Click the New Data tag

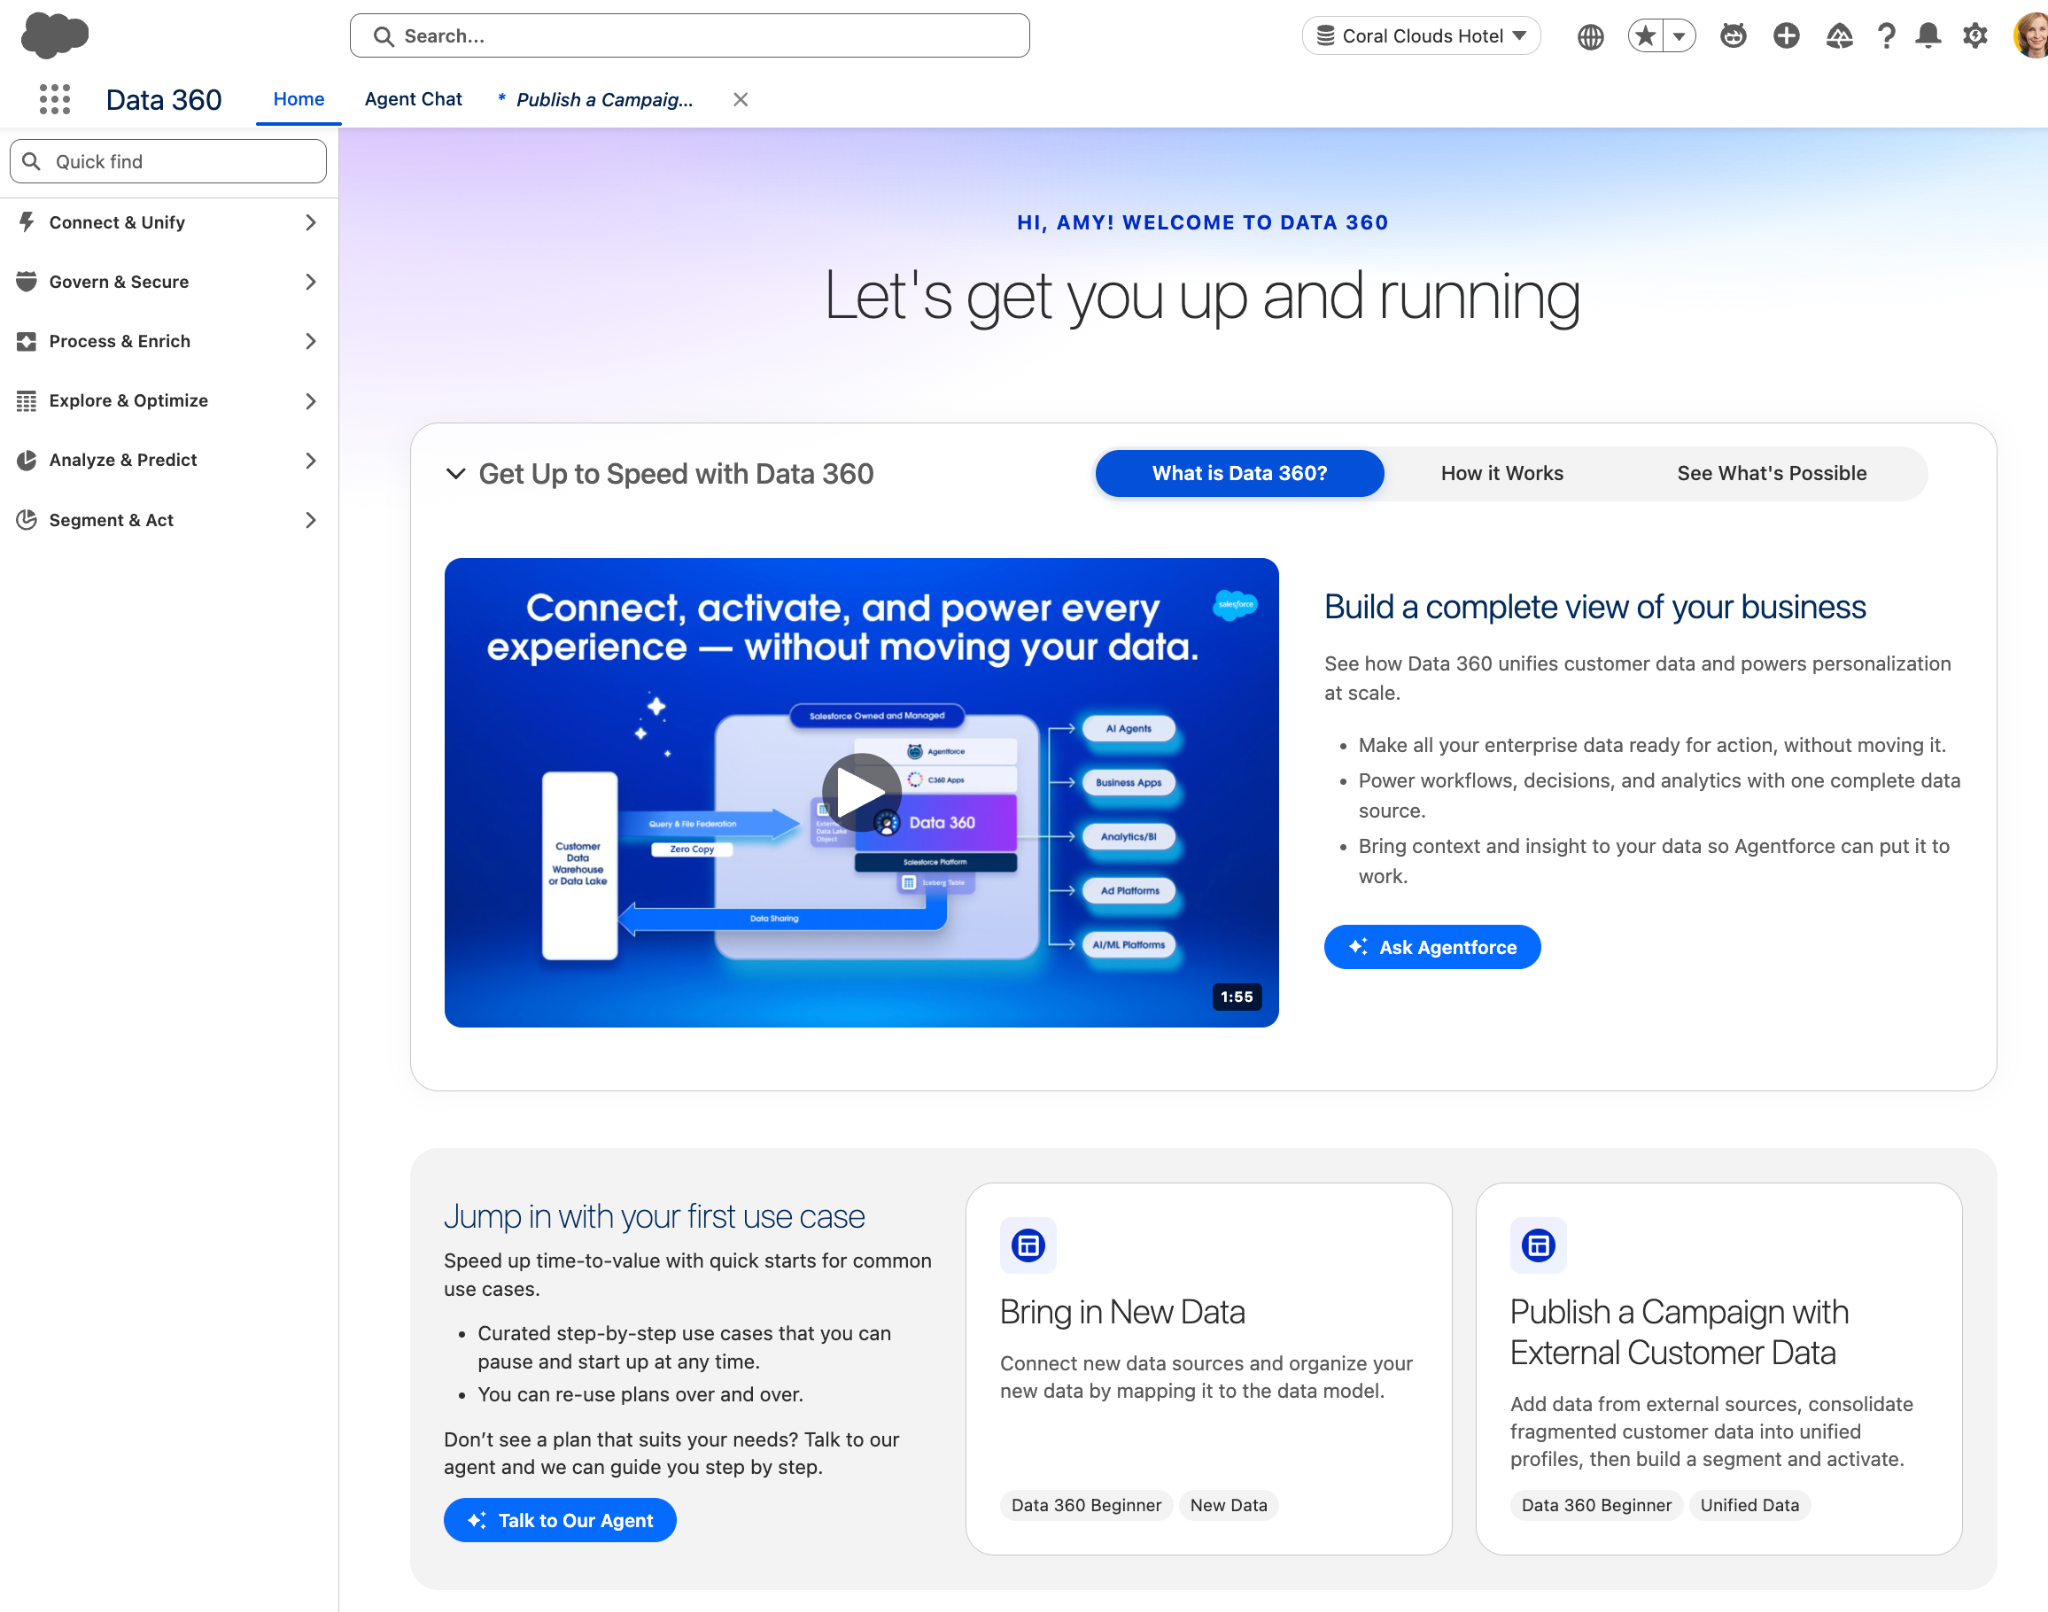pyautogui.click(x=1229, y=1505)
